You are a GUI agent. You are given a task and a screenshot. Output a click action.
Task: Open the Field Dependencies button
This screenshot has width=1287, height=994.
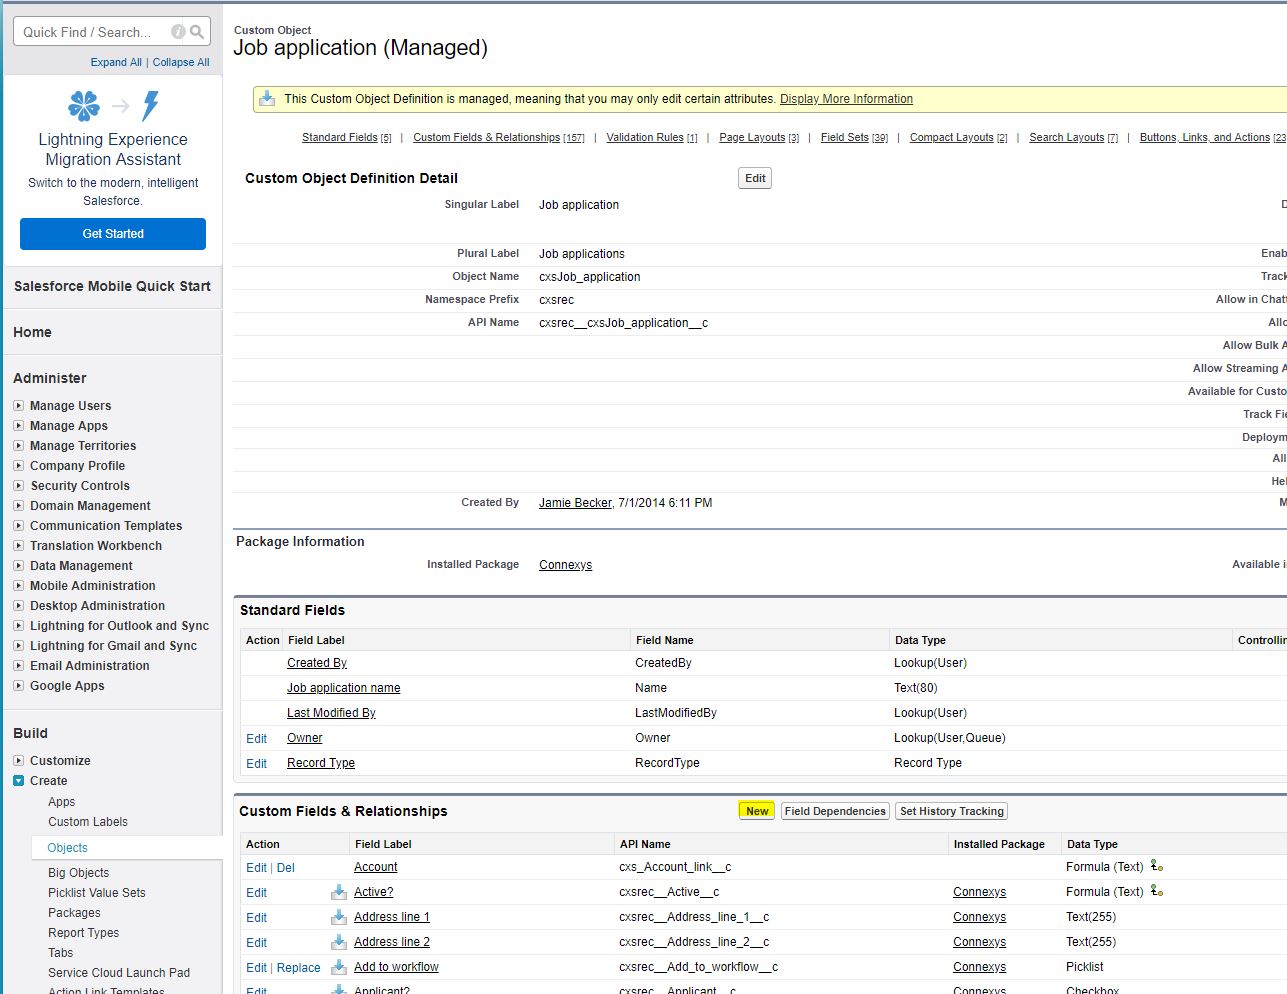coord(835,811)
